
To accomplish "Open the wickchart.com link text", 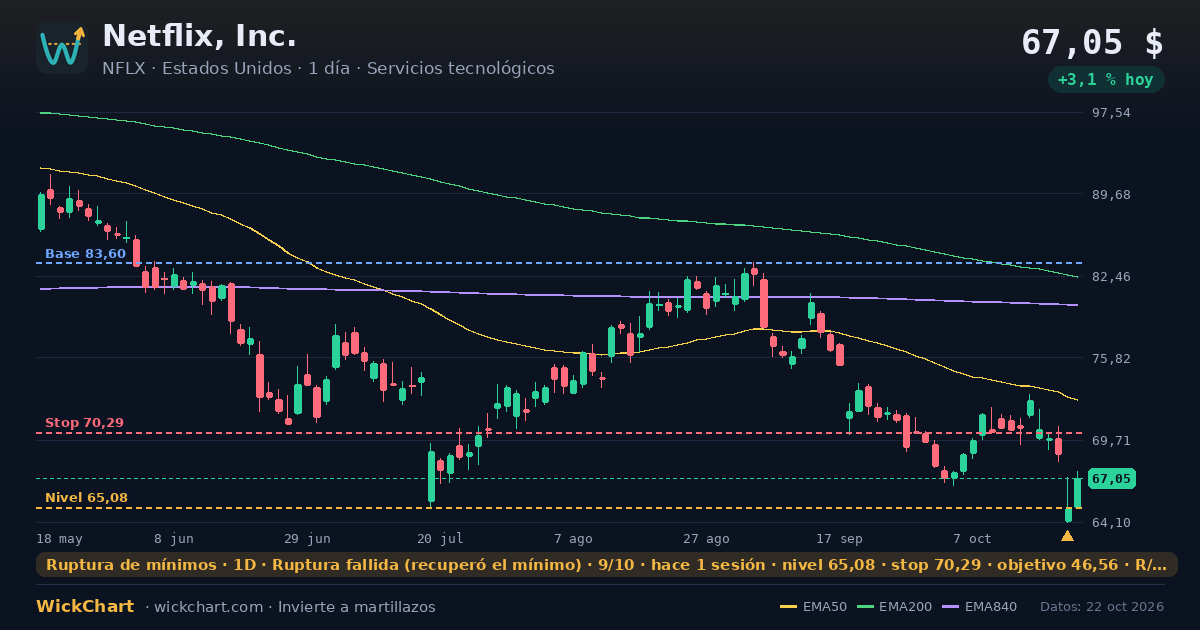I will (208, 607).
